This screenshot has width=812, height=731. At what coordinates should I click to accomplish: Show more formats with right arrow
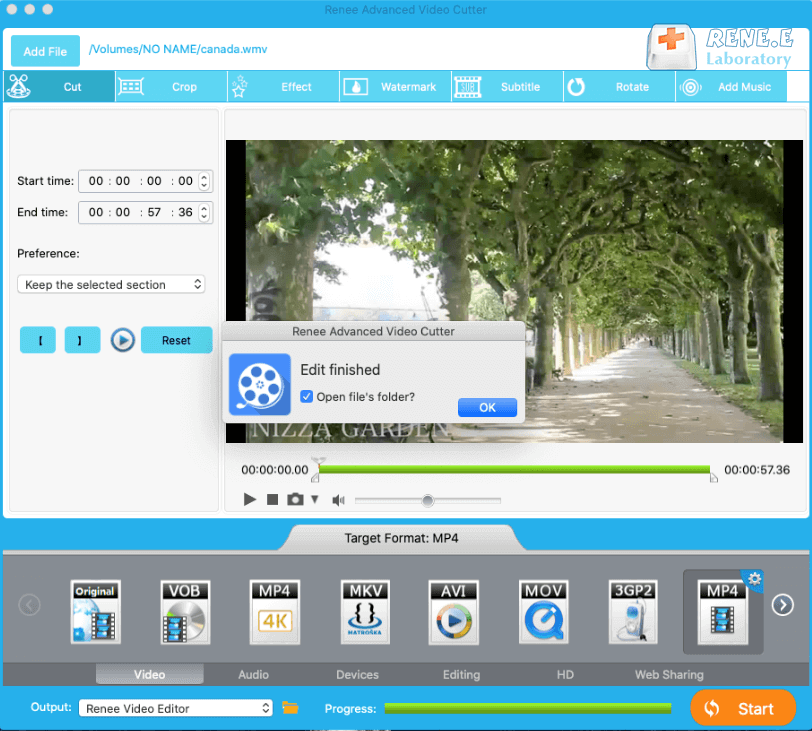tap(782, 605)
